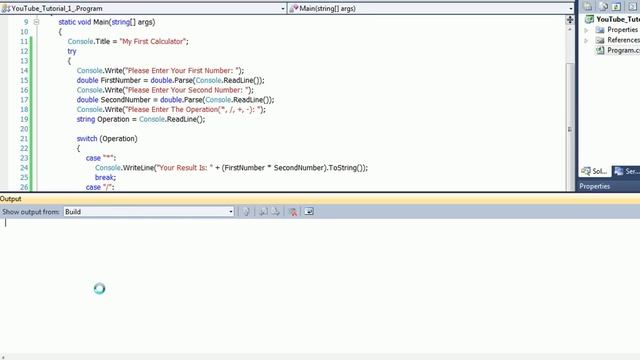Image resolution: width=640 pixels, height=360 pixels.
Task: Click the editor split-window handle icon
Action: (570, 19)
